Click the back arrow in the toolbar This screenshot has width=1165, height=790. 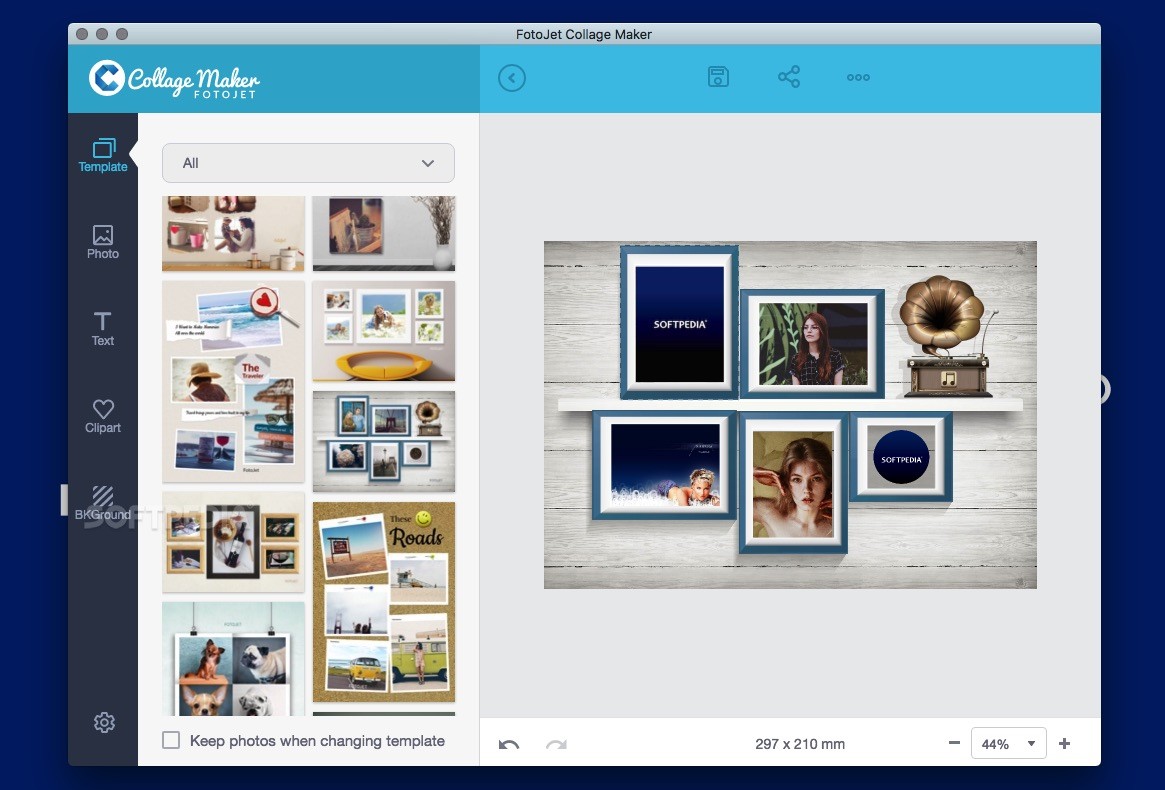[x=512, y=77]
